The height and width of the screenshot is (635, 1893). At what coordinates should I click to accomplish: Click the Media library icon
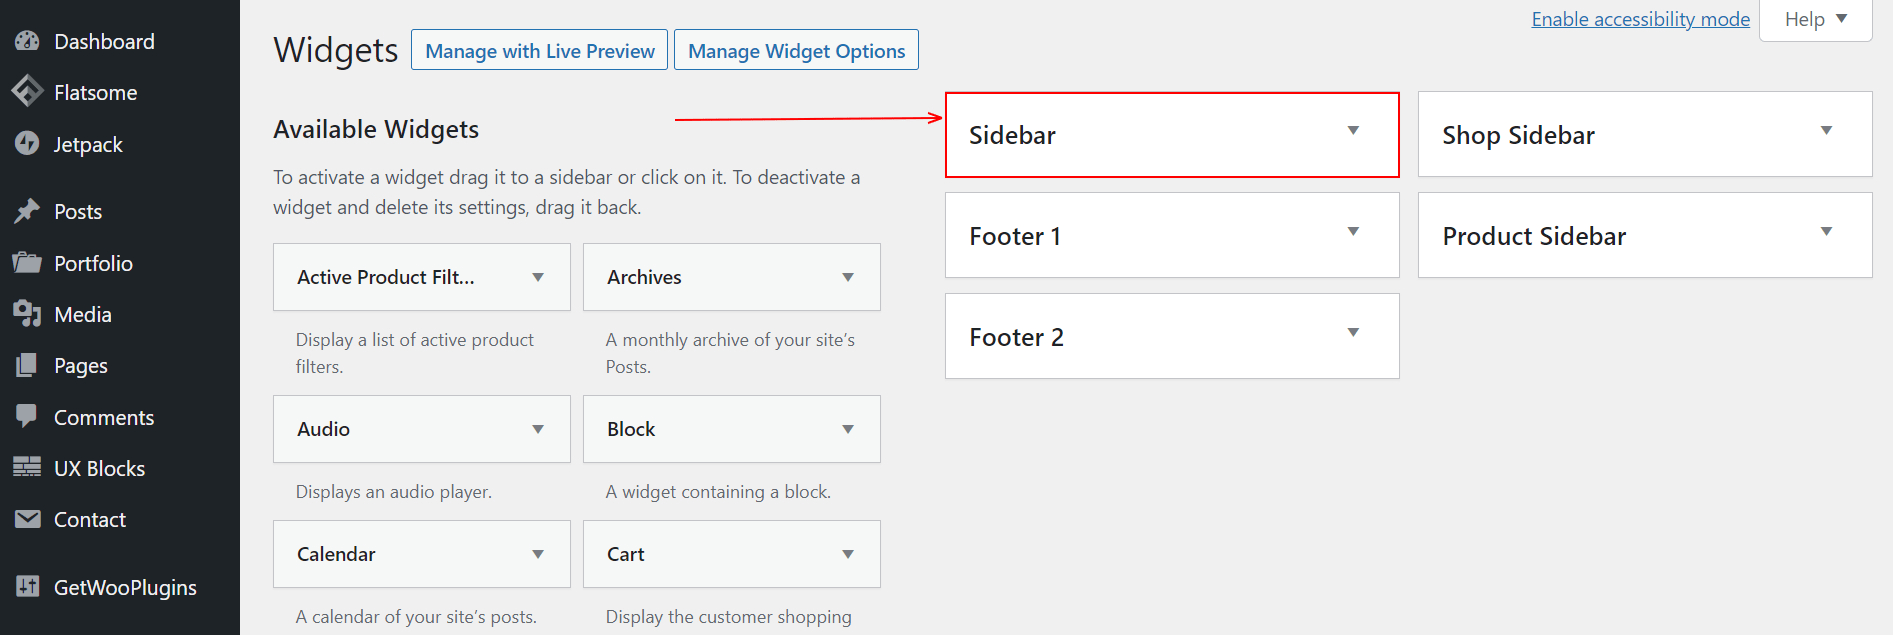(x=27, y=314)
